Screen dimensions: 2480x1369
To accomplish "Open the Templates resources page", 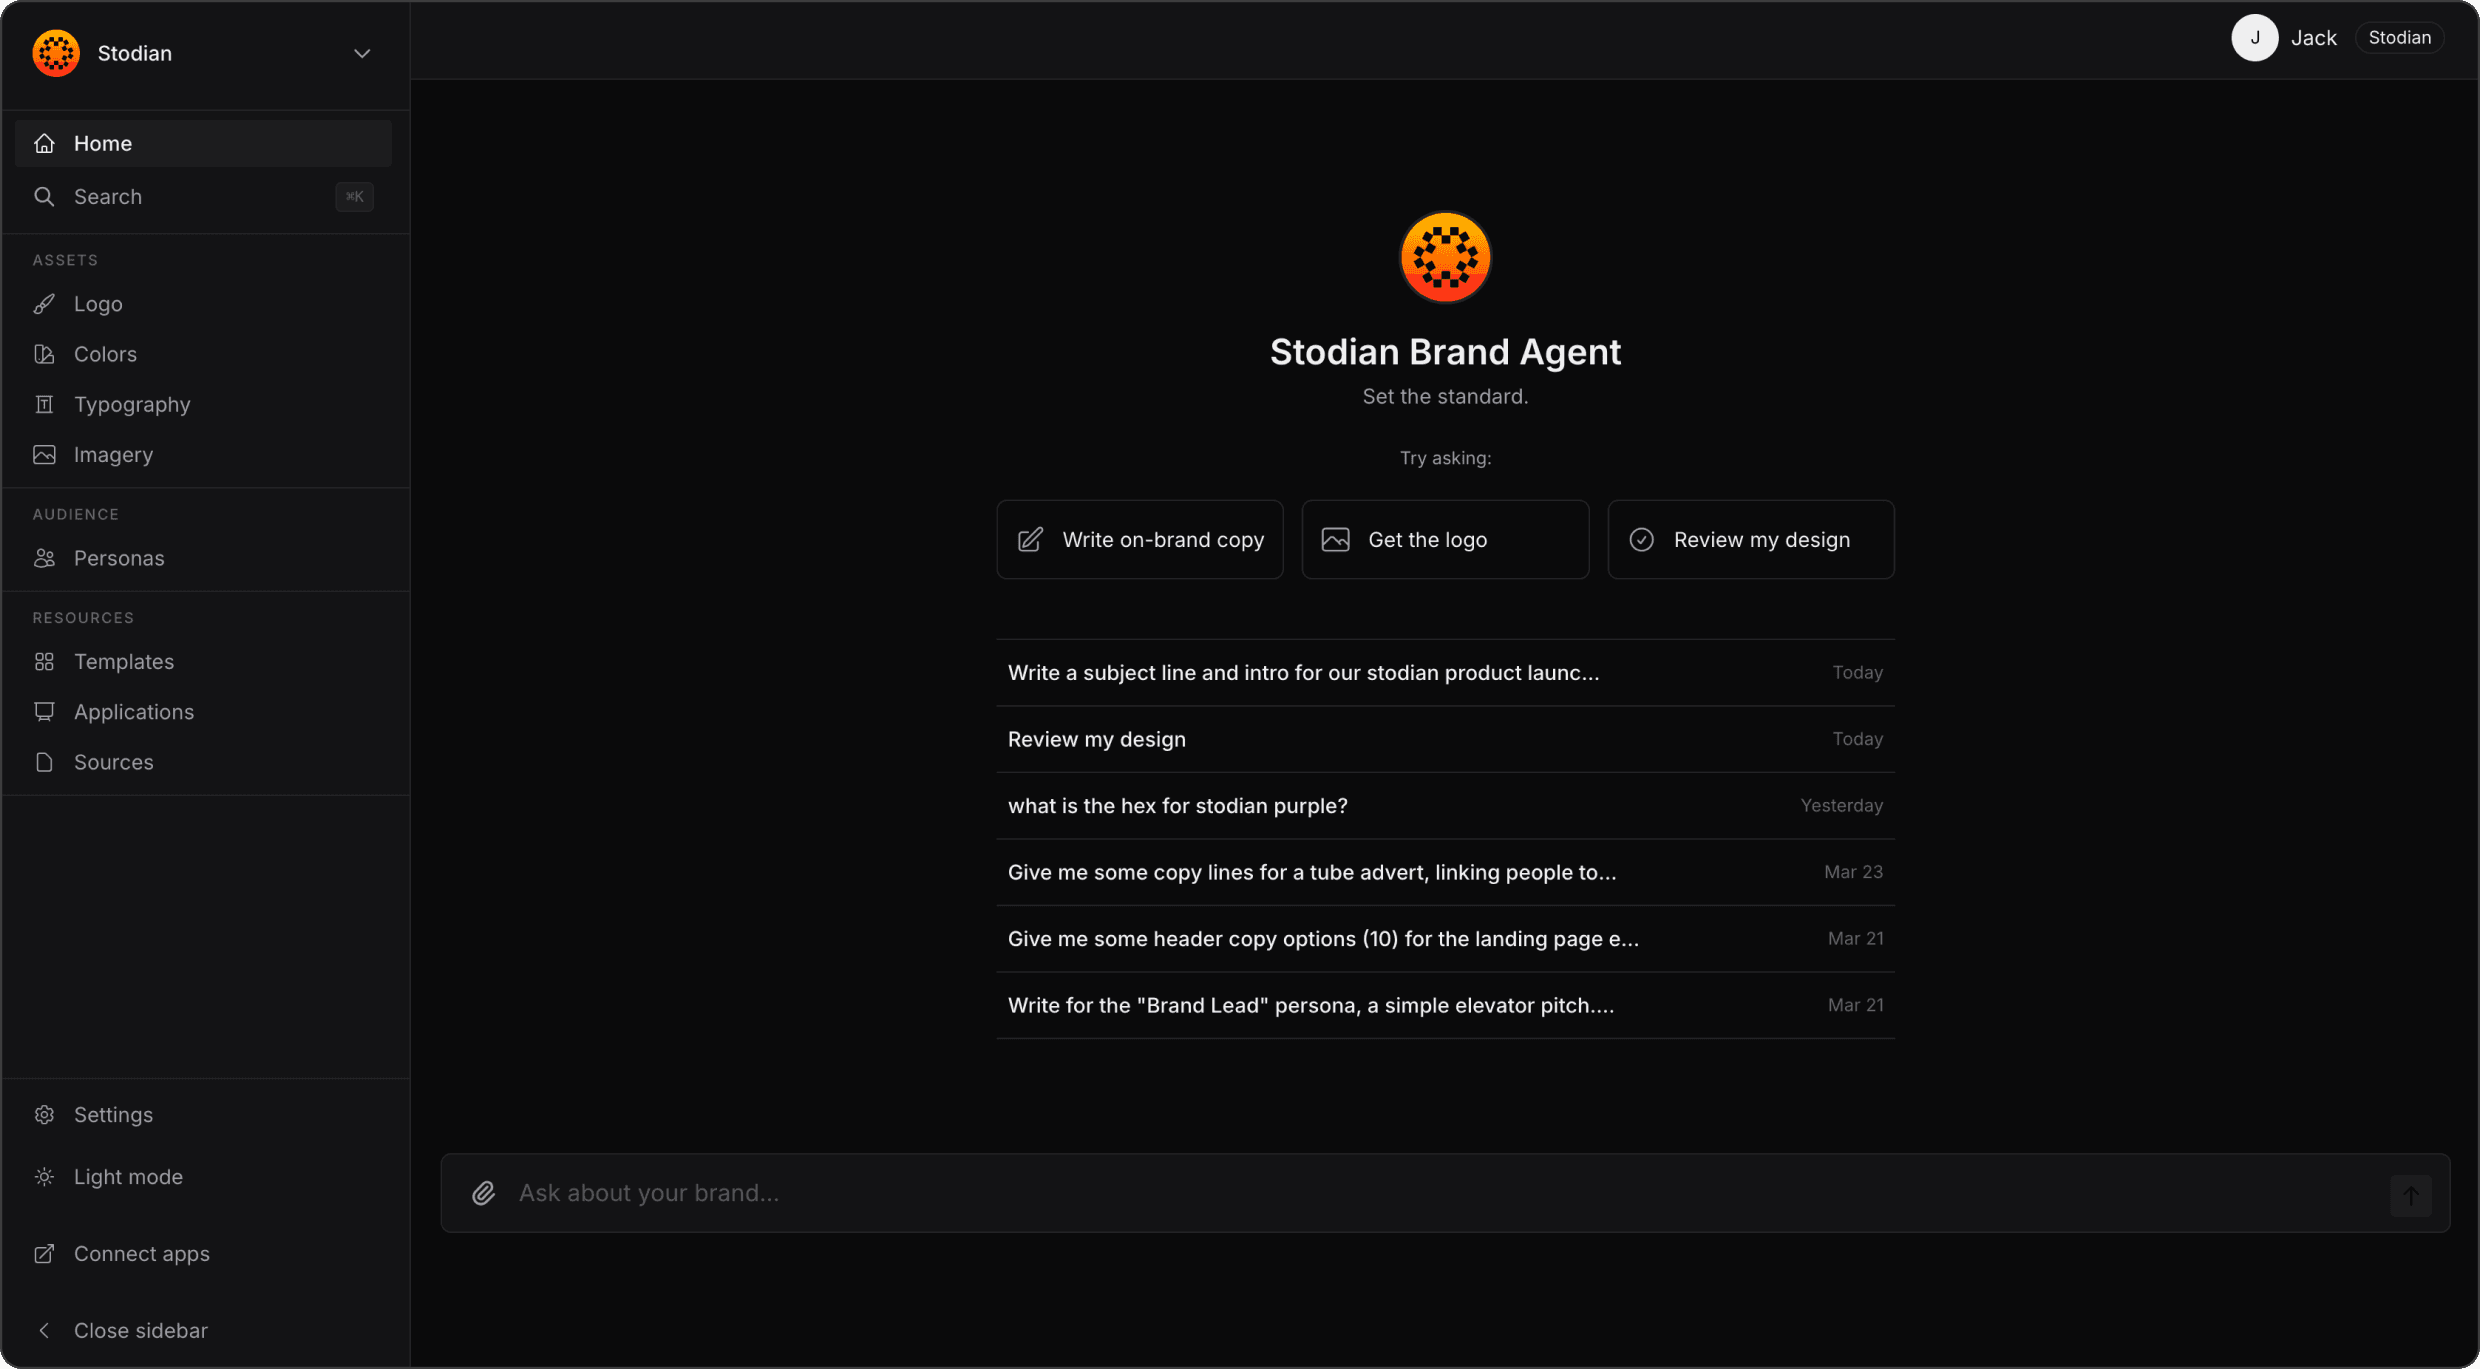I will point(124,662).
